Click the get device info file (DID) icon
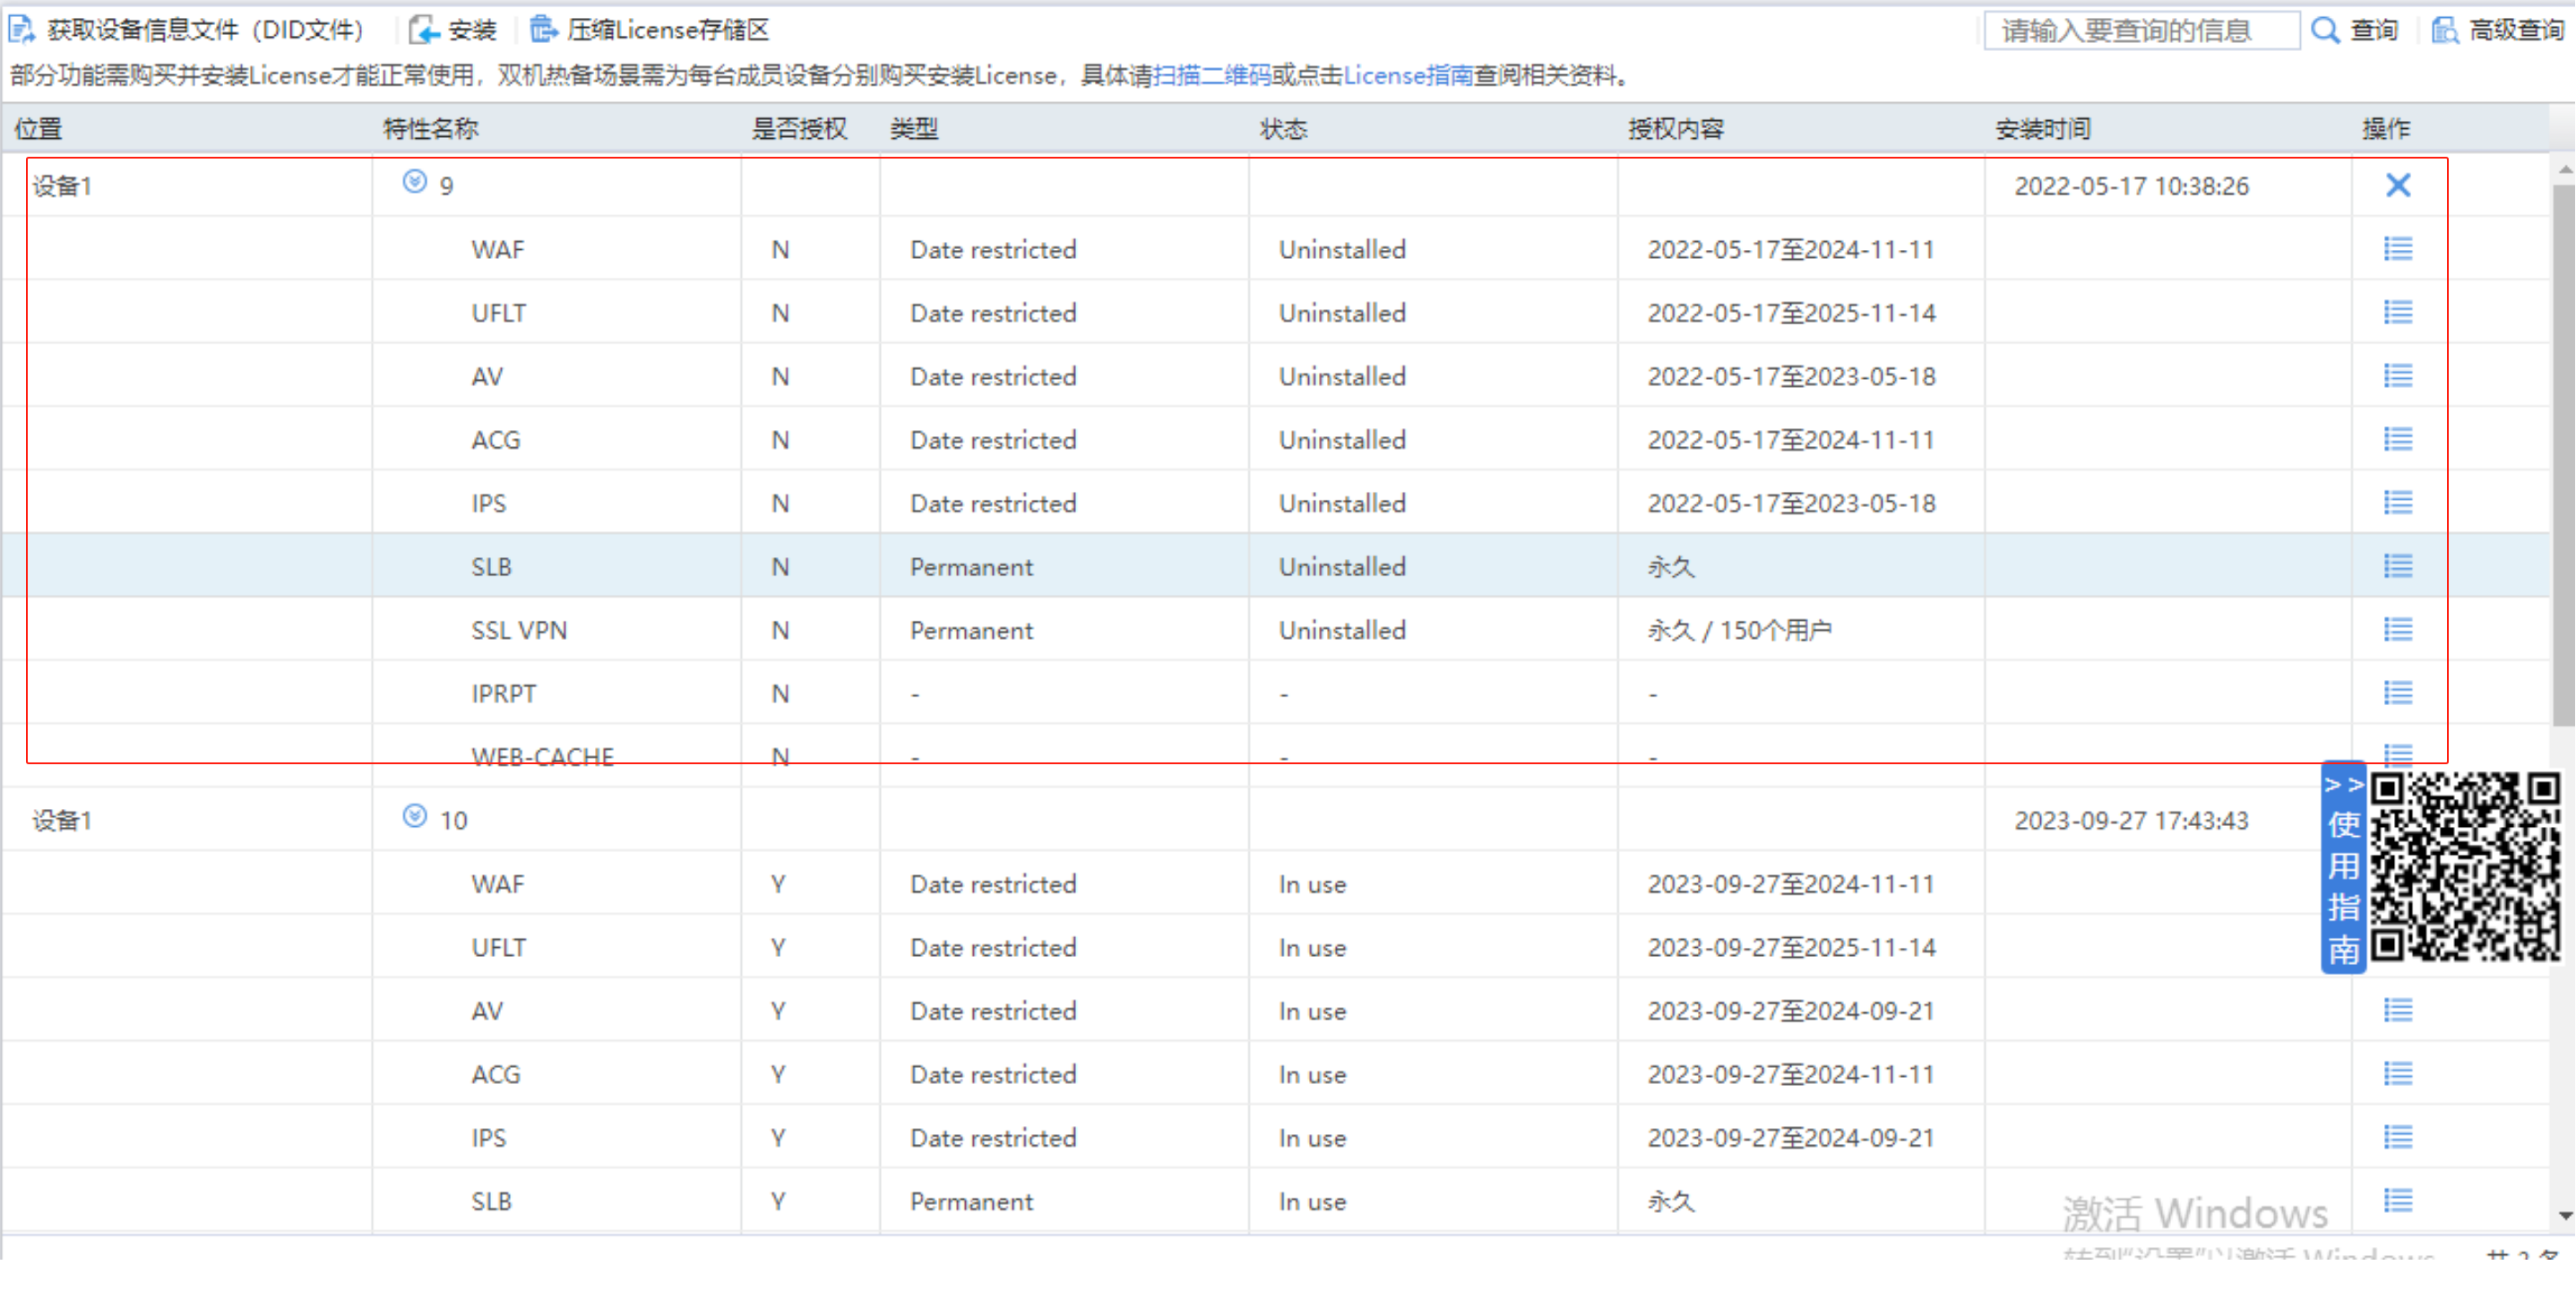The image size is (2576, 1291). pyautogui.click(x=22, y=30)
